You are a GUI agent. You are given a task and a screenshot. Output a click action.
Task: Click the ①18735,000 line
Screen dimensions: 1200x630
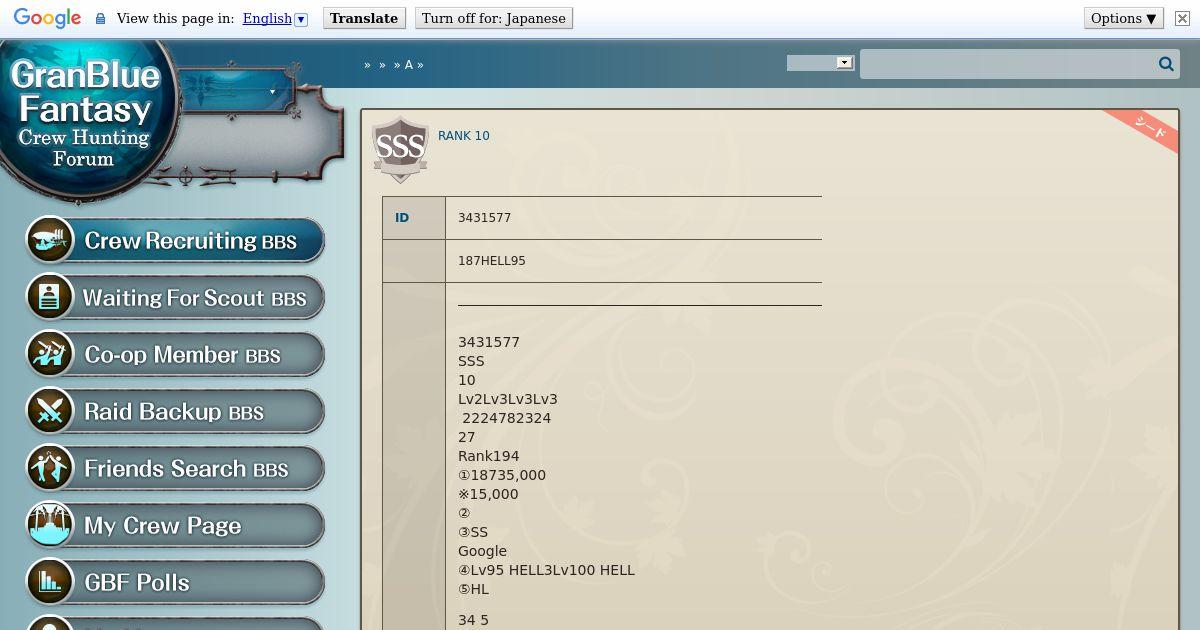tap(502, 475)
